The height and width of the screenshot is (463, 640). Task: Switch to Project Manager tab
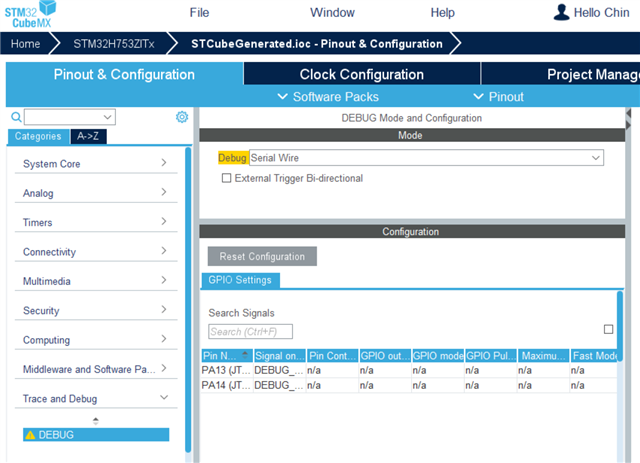[x=561, y=74]
